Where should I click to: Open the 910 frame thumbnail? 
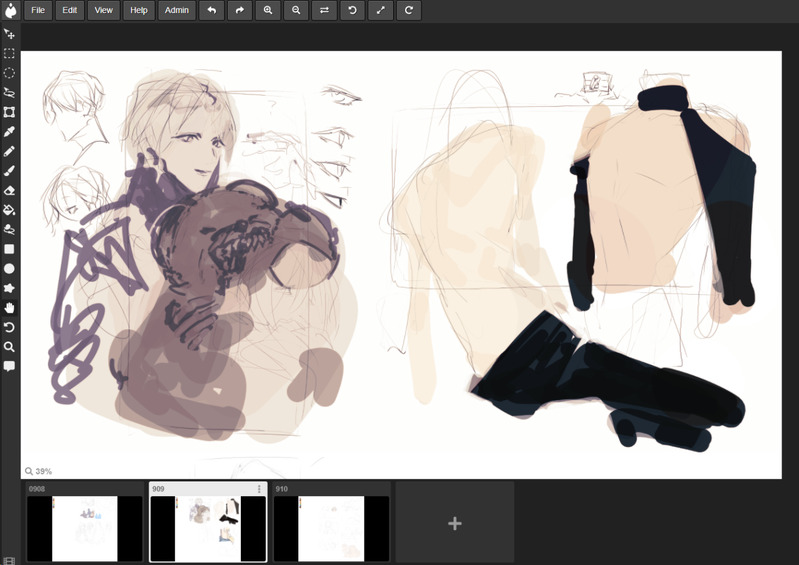(x=331, y=528)
